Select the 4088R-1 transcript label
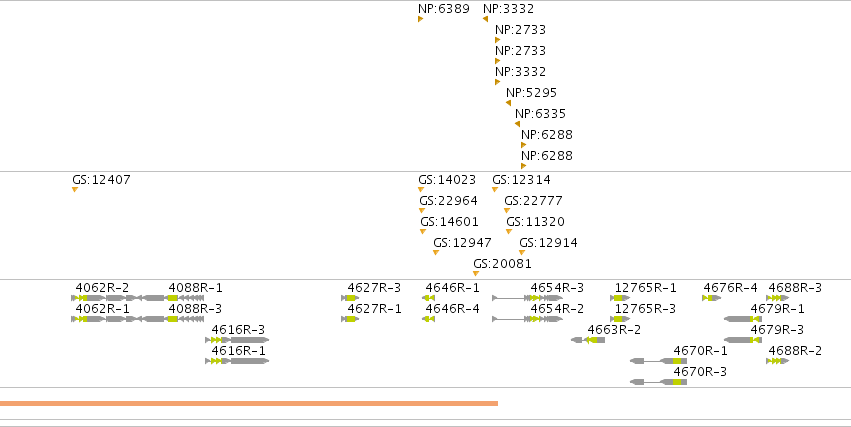 [x=195, y=288]
